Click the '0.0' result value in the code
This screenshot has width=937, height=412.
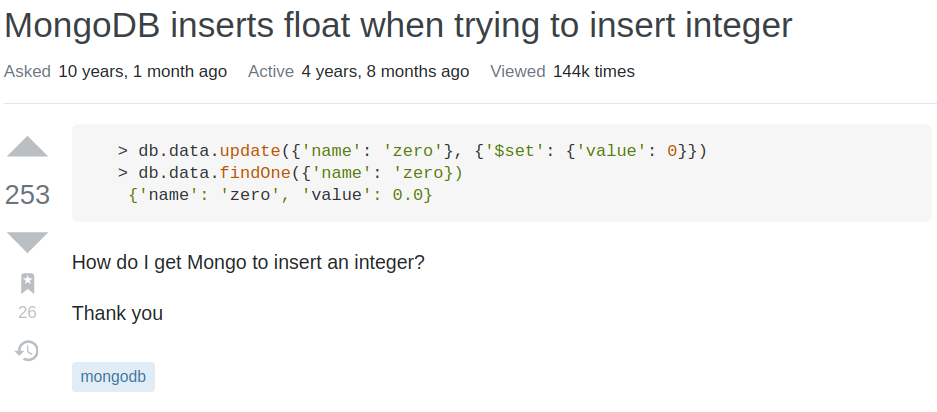pyautogui.click(x=407, y=196)
